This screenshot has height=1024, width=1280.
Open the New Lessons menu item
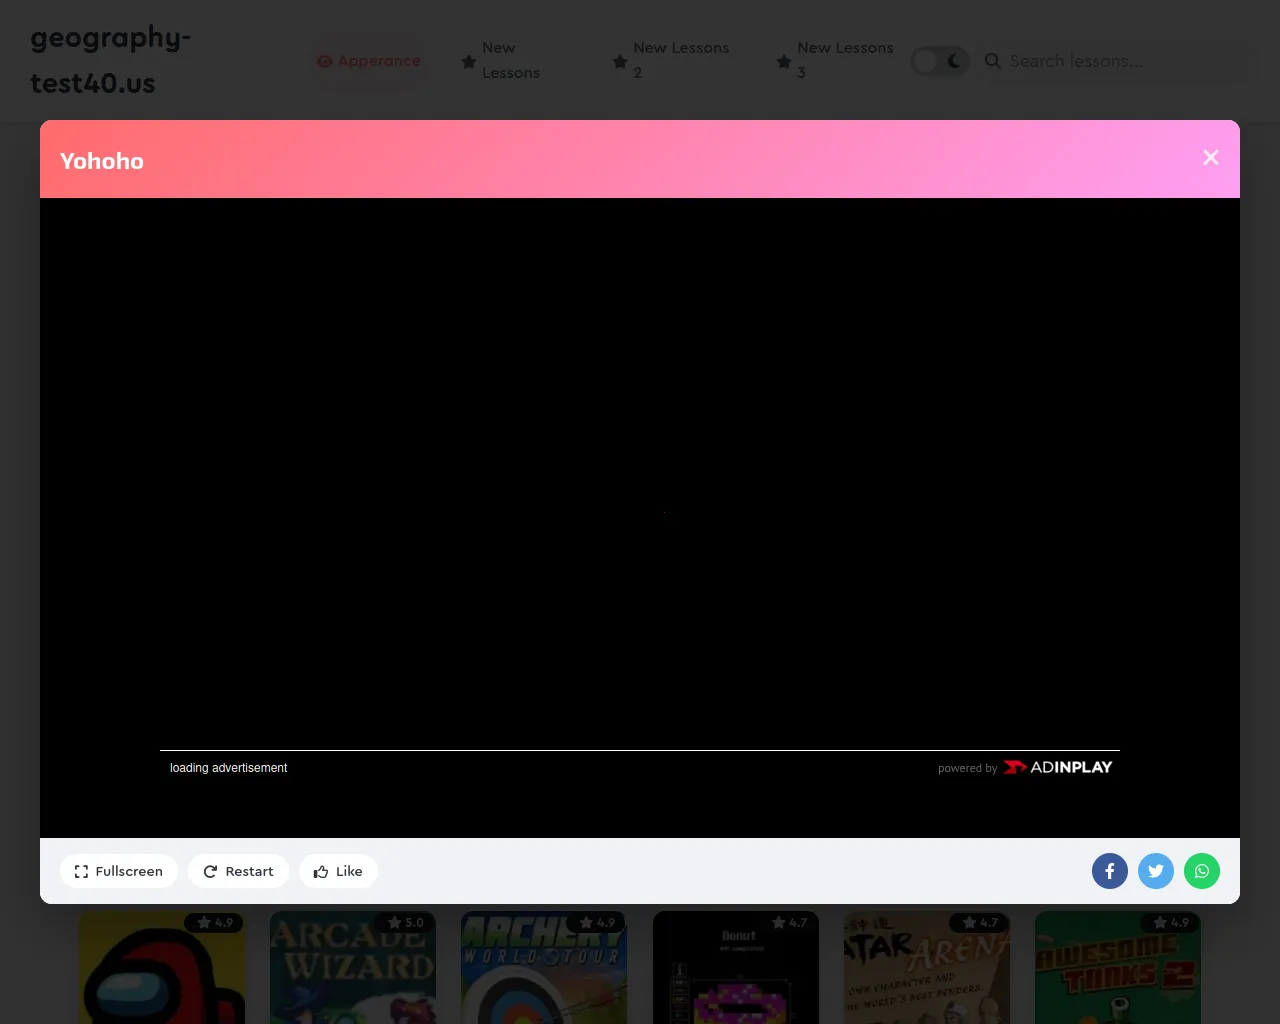tap(511, 61)
